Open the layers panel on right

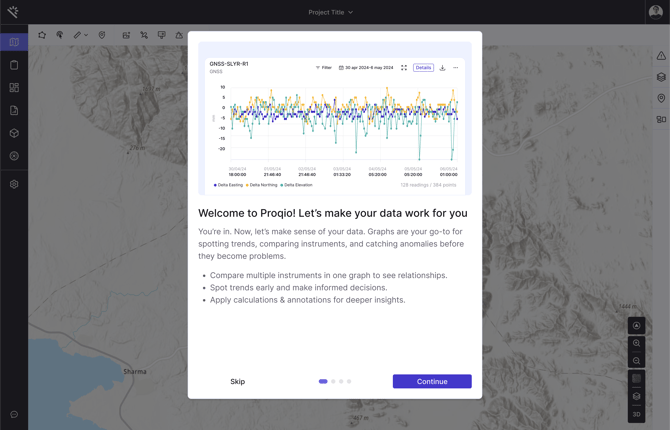point(661,77)
